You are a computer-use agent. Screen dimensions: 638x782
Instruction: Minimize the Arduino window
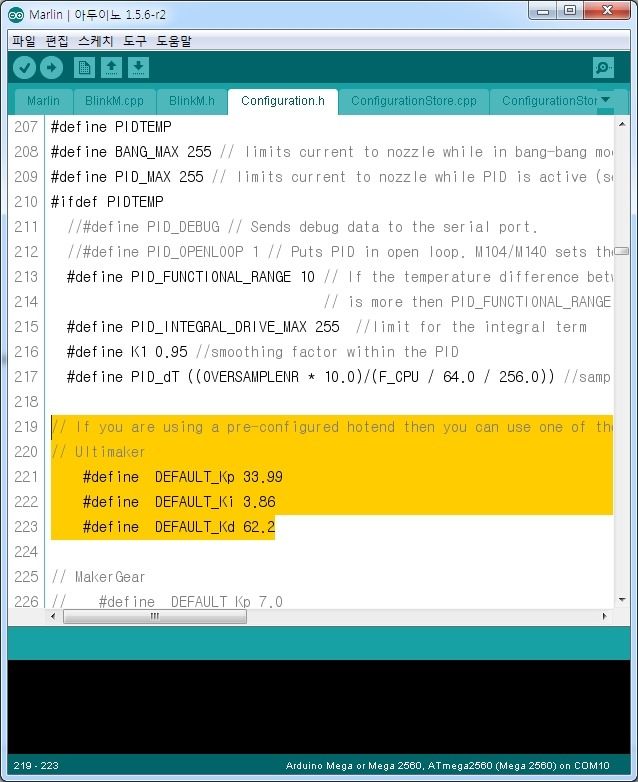543,11
